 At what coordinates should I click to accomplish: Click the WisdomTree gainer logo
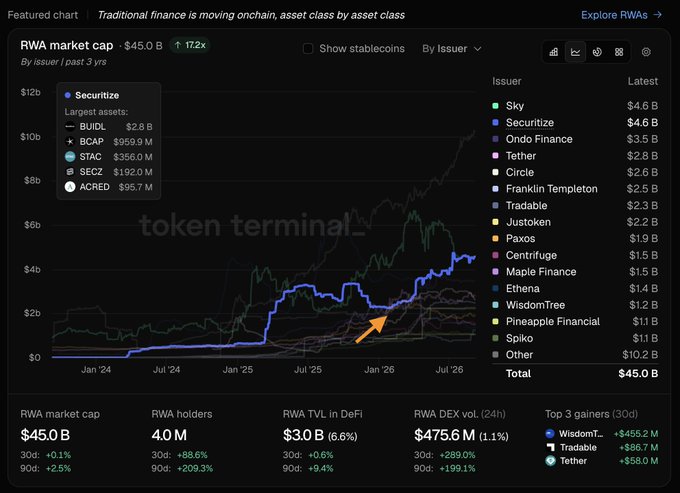(x=550, y=433)
